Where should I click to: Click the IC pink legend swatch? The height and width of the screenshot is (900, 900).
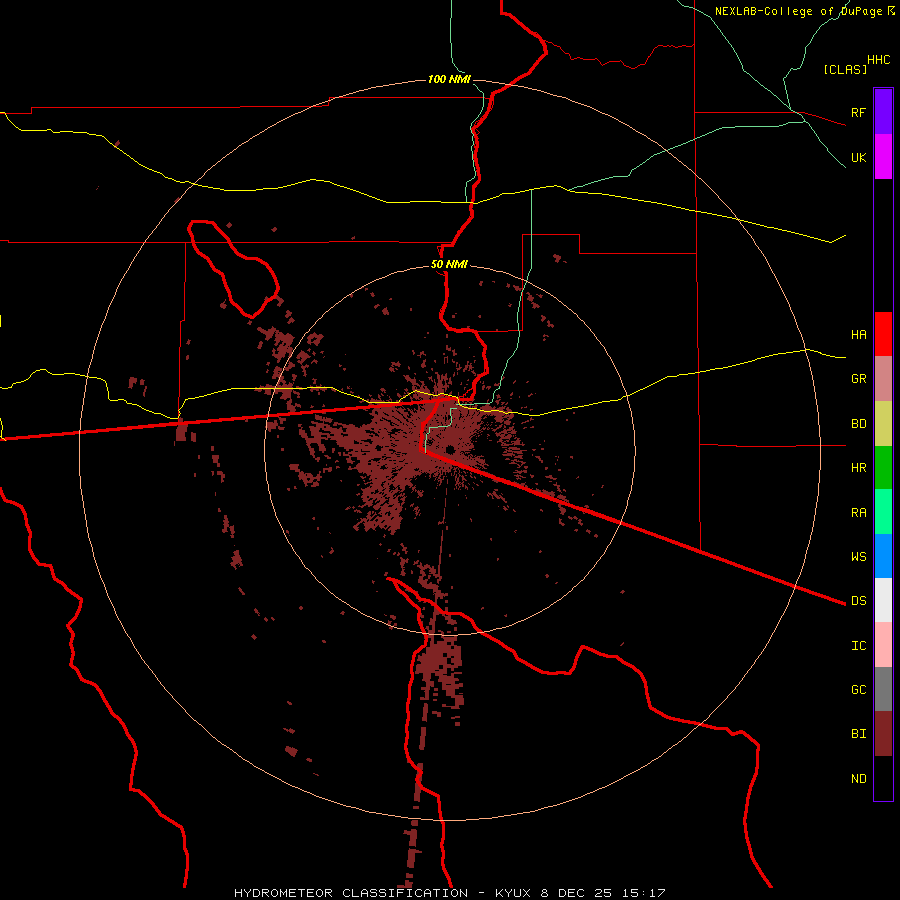pos(883,645)
